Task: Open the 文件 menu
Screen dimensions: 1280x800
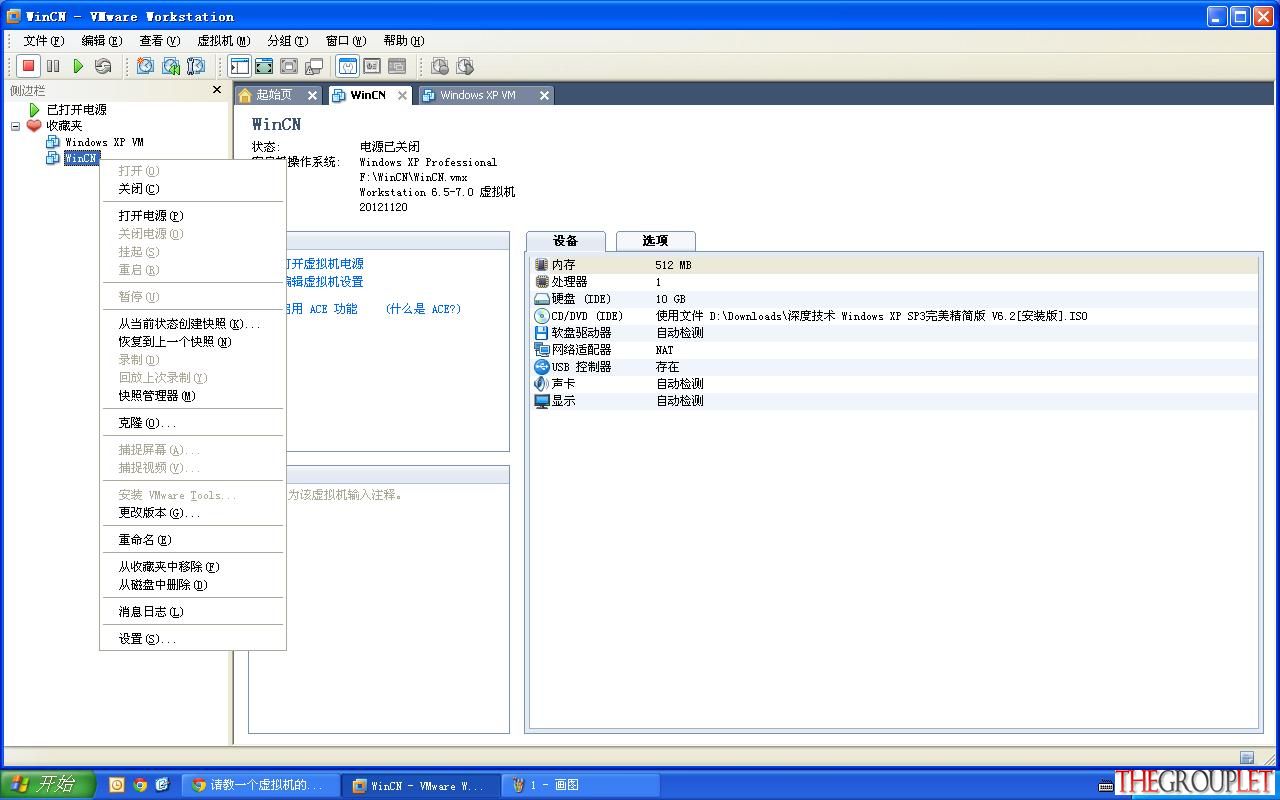Action: coord(43,40)
